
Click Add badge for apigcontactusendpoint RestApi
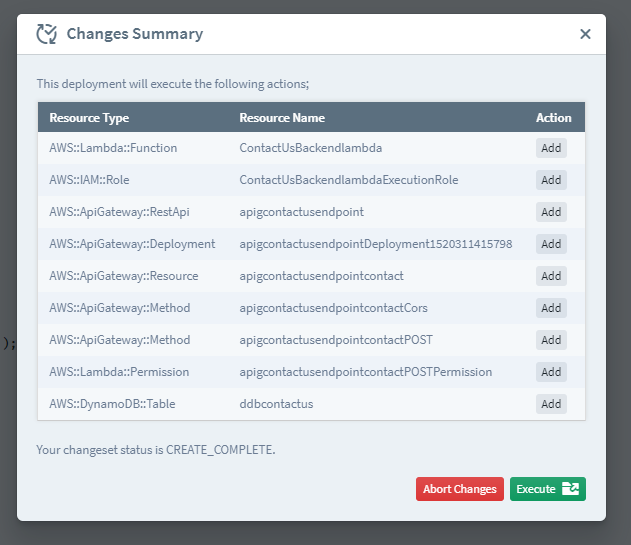click(551, 212)
